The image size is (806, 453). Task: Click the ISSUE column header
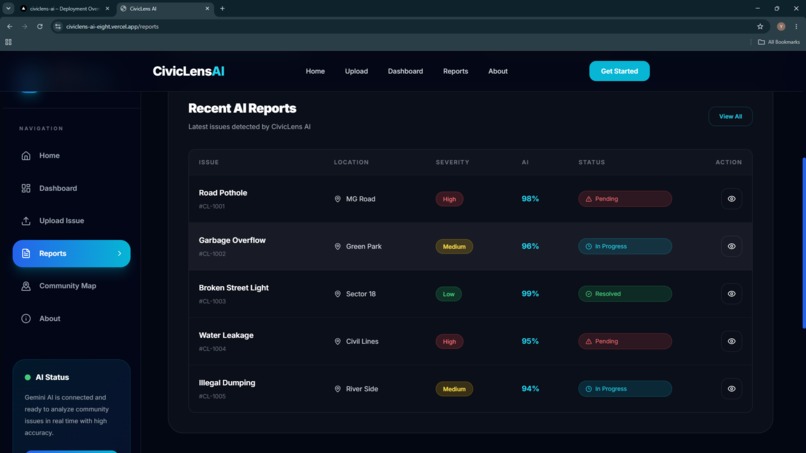click(x=209, y=162)
